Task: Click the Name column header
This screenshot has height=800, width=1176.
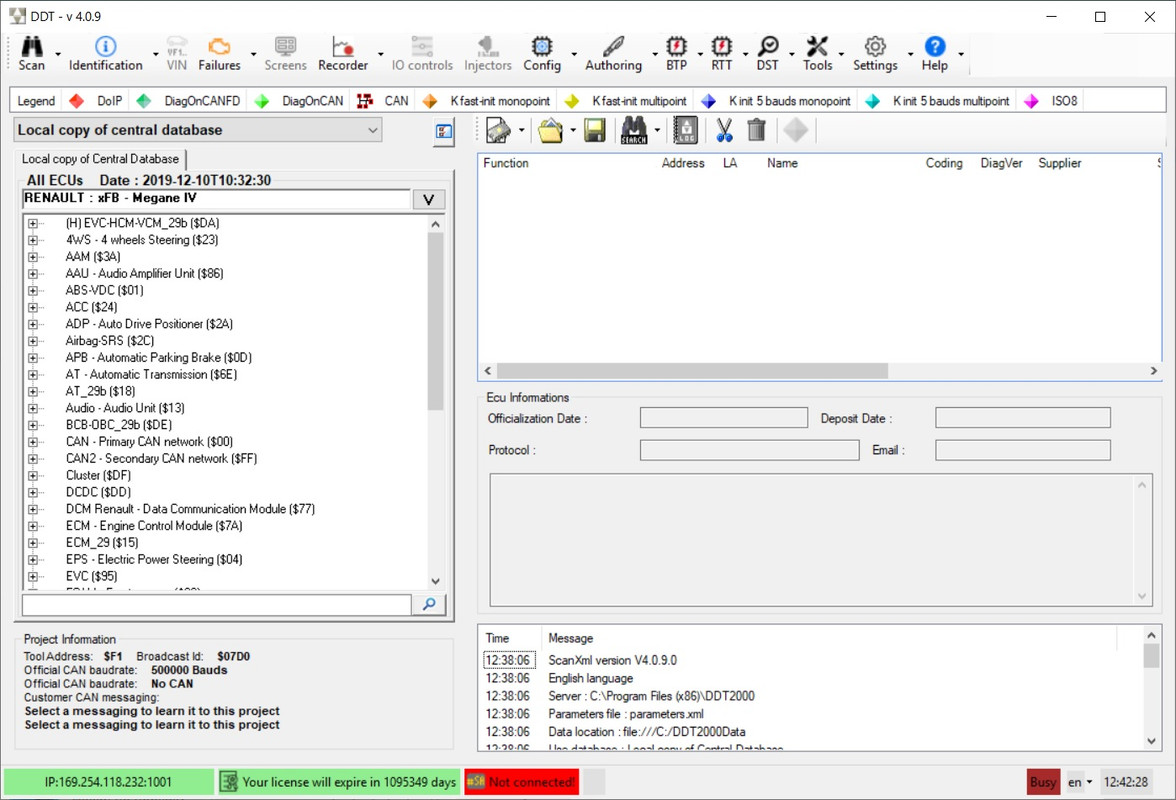Action: [x=782, y=163]
